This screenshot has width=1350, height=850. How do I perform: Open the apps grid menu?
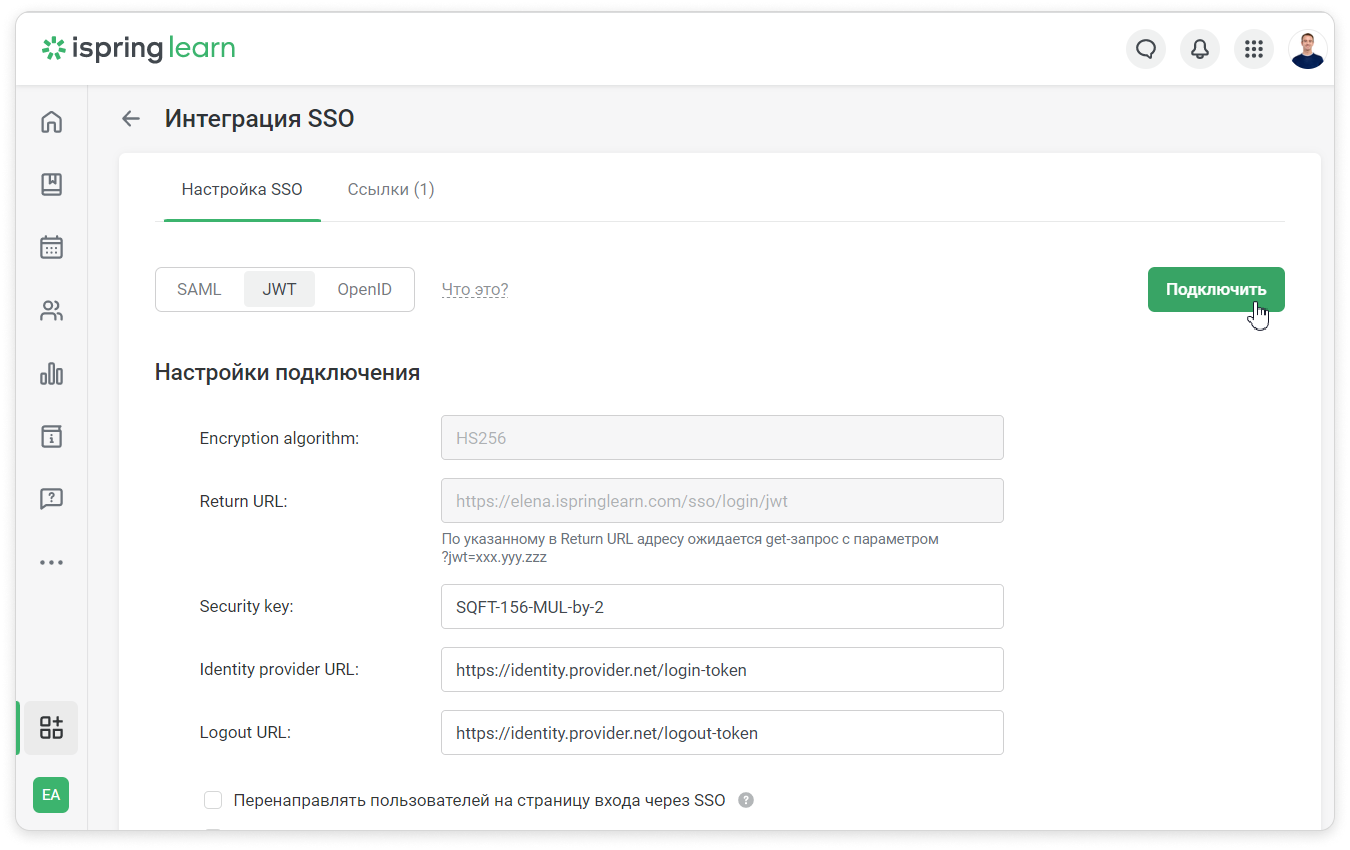point(1254,49)
